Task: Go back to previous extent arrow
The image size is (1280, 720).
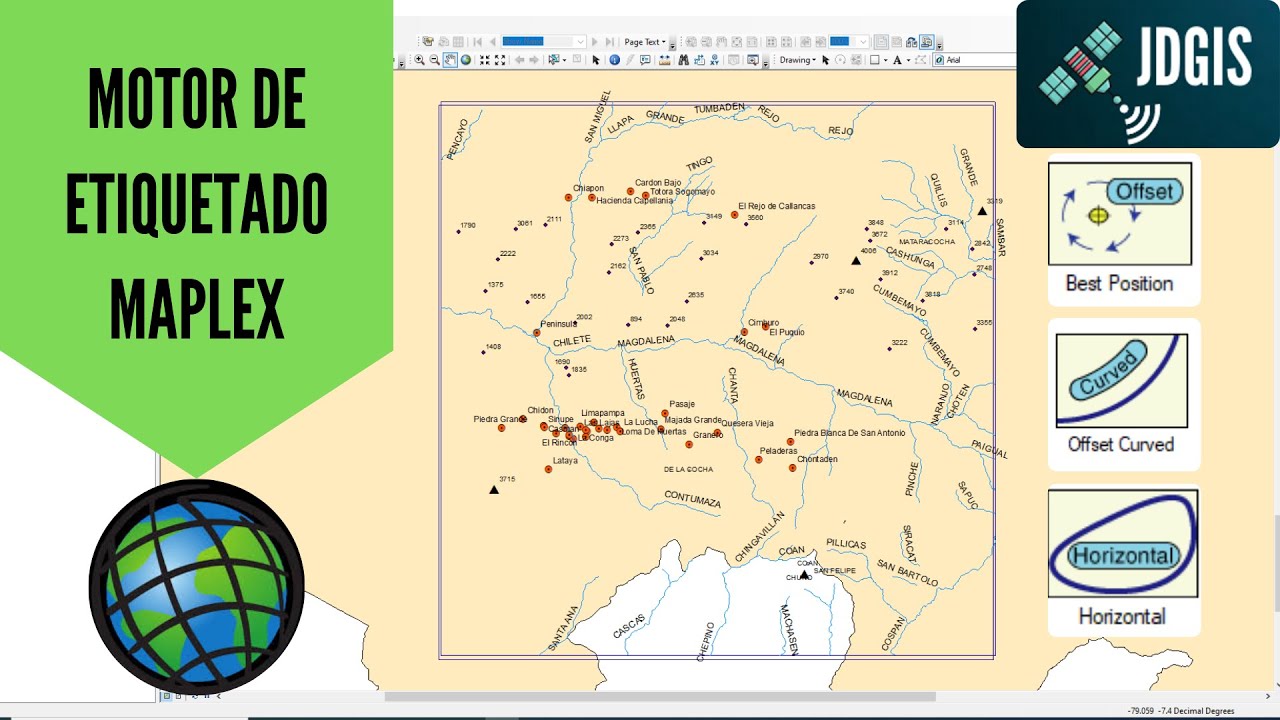Action: coord(519,60)
